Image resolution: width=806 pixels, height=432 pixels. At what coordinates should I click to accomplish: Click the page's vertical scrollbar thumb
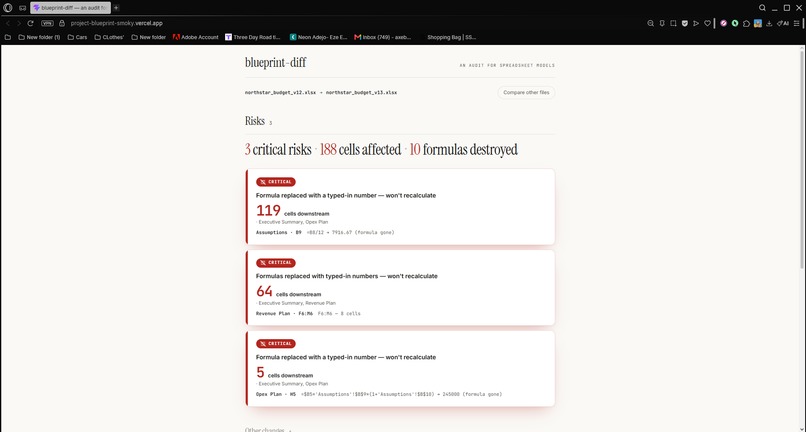pos(802,159)
